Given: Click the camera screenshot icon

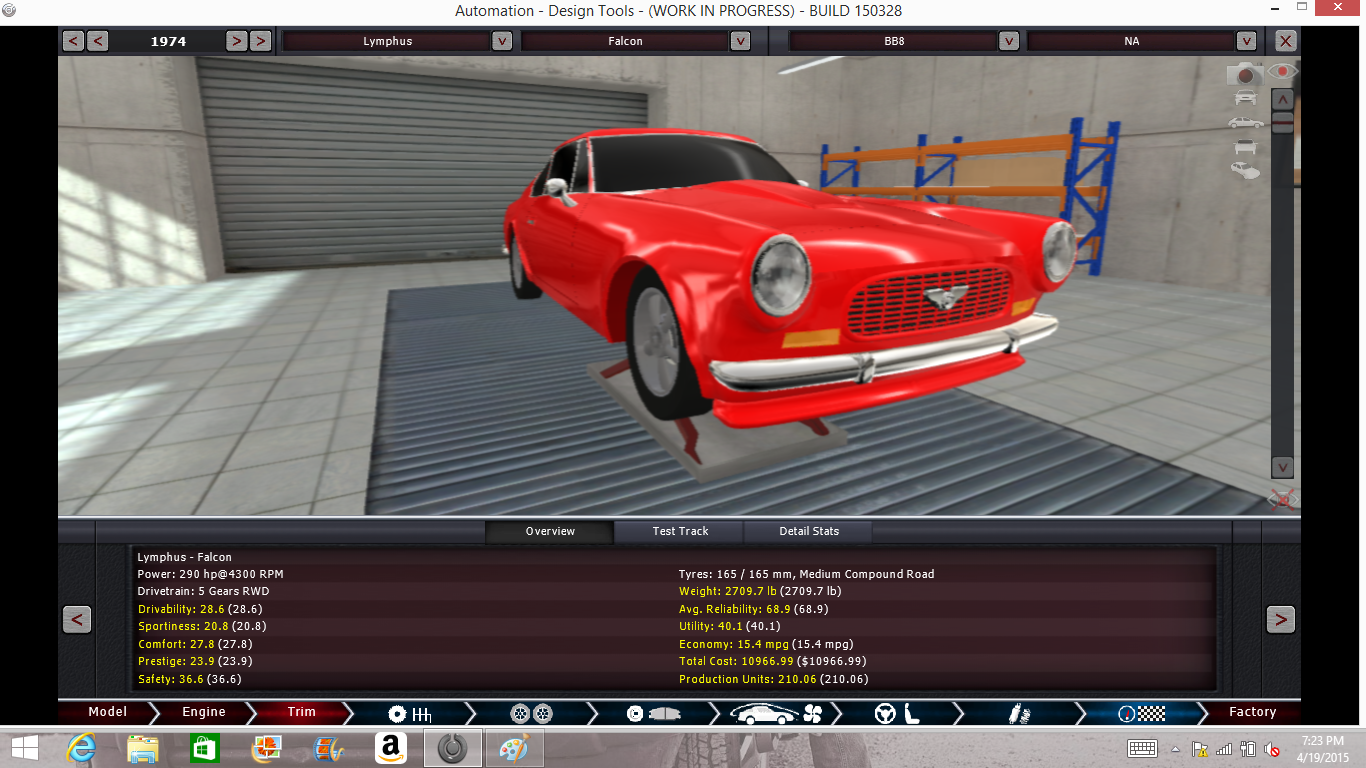Looking at the screenshot, I should [x=1245, y=74].
